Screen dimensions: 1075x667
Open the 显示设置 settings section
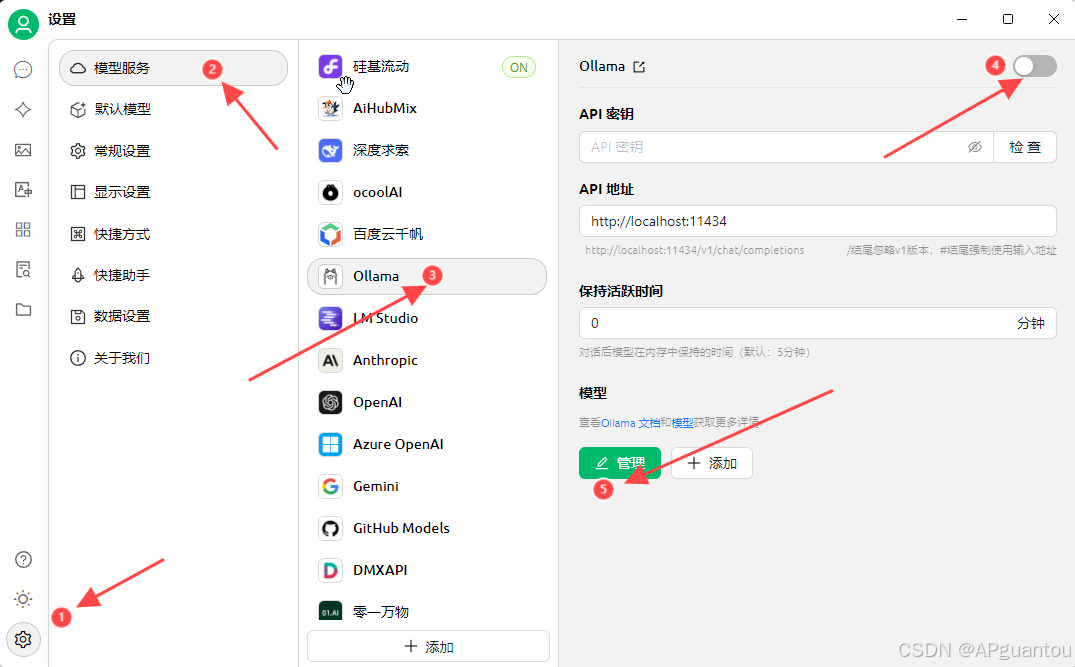(173, 192)
